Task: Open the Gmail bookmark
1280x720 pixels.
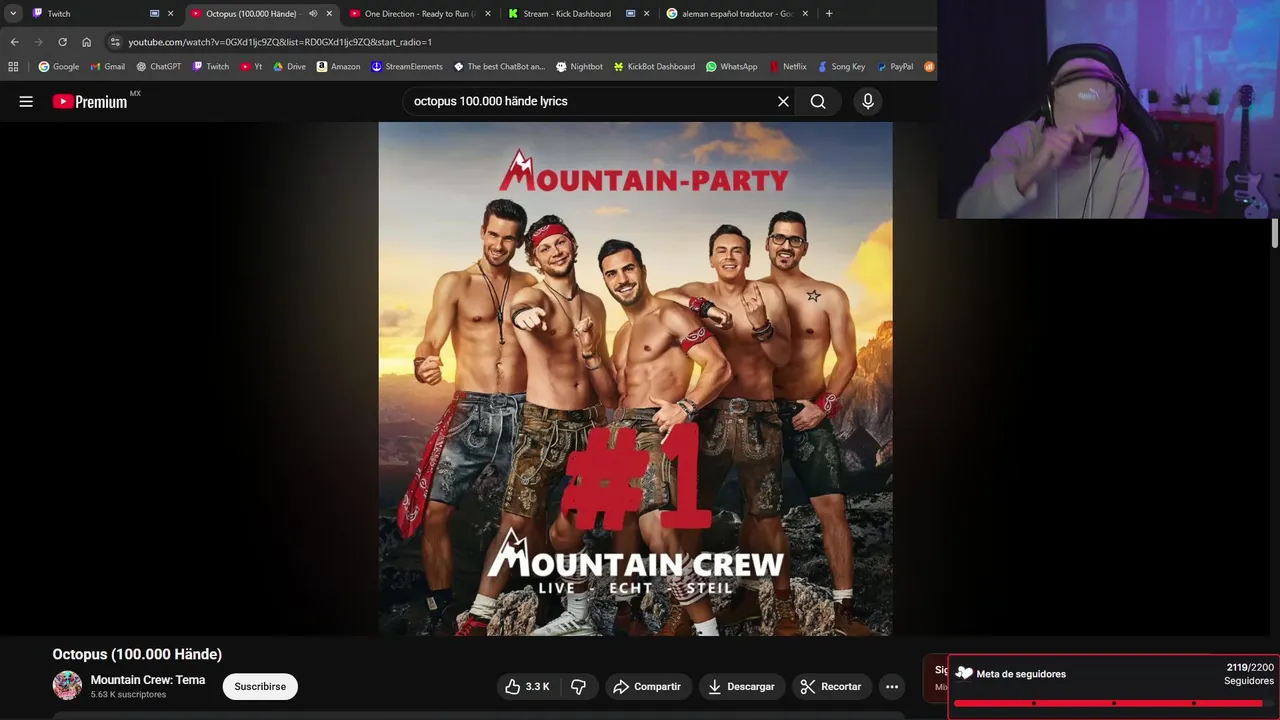Action: (107, 67)
